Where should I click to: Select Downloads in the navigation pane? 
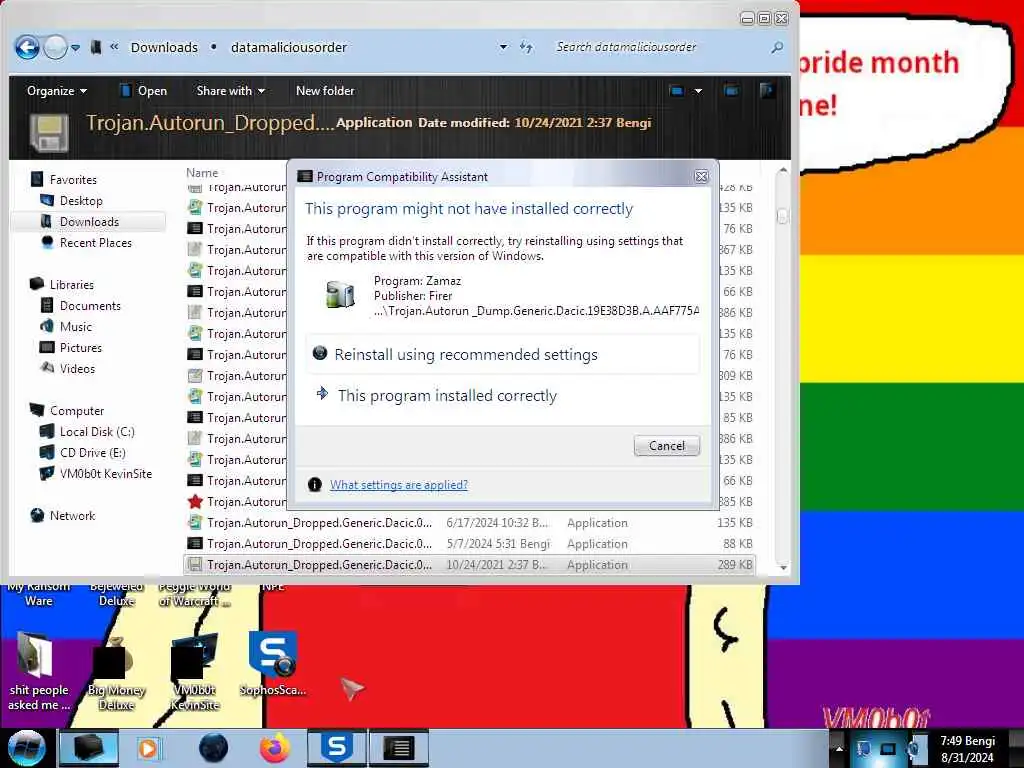[88, 221]
